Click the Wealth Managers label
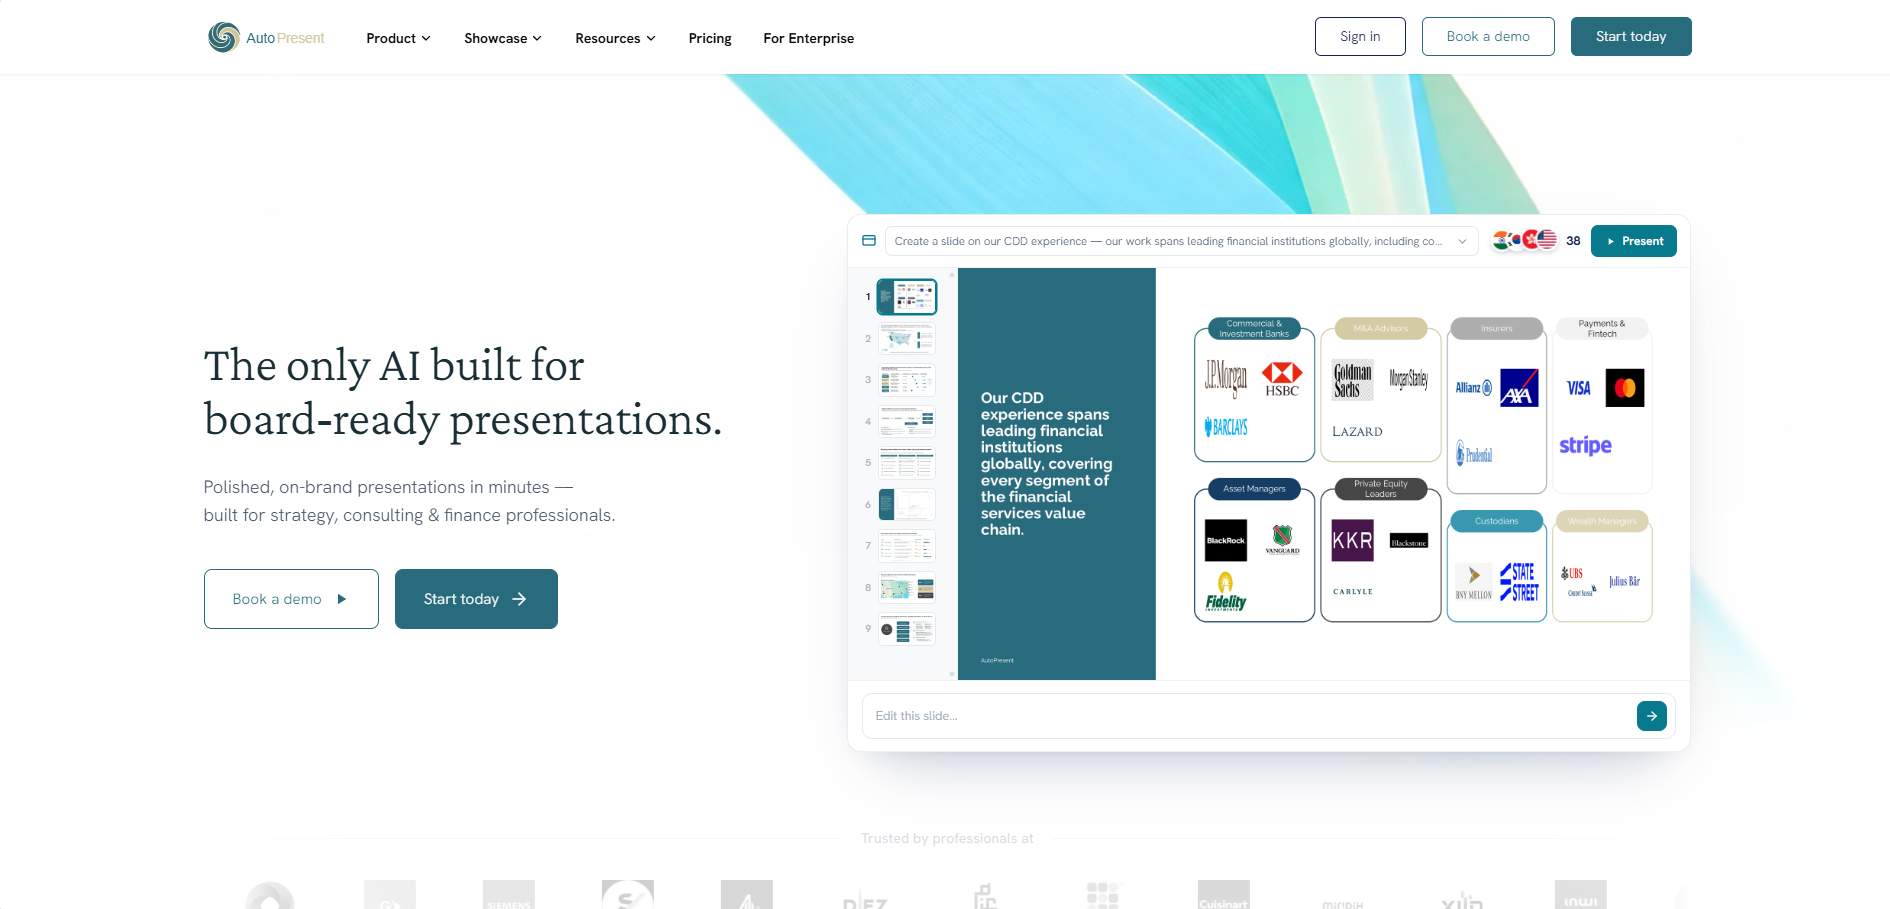This screenshot has height=909, width=1890. click(1602, 521)
